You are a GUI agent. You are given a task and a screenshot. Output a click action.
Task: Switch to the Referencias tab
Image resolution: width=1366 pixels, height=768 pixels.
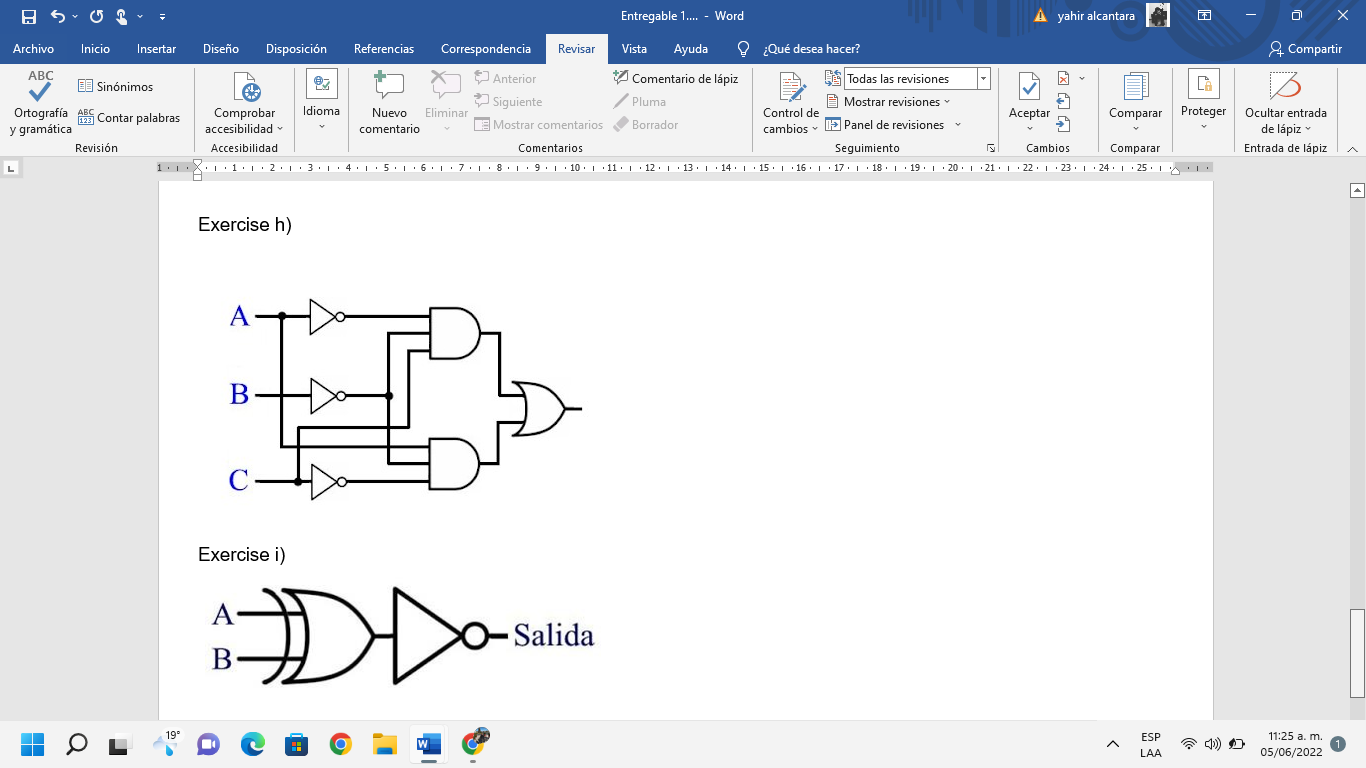pos(384,48)
